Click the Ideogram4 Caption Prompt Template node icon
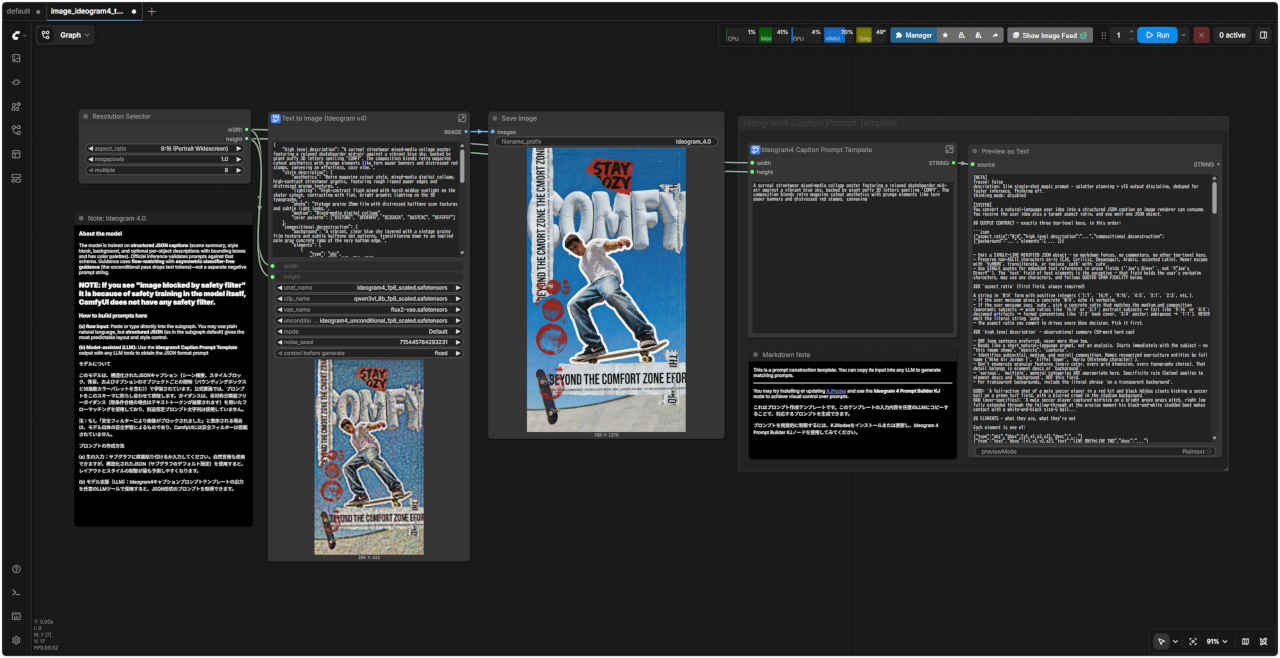Viewport: 1280px width, 658px height. pyautogui.click(x=754, y=149)
